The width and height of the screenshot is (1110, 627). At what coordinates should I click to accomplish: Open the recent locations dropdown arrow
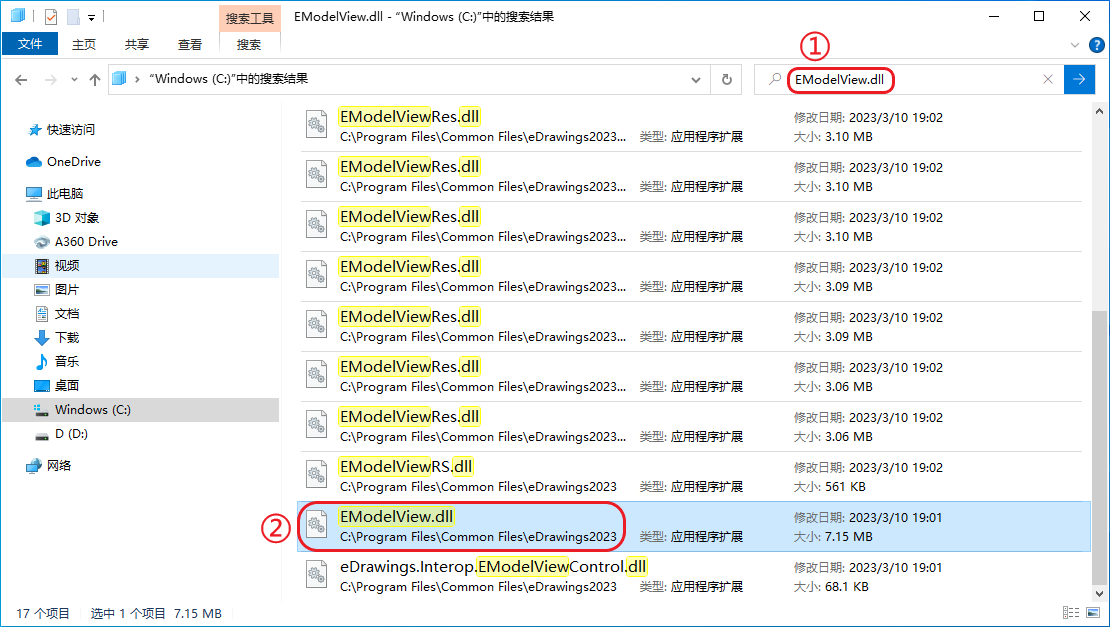tap(74, 79)
